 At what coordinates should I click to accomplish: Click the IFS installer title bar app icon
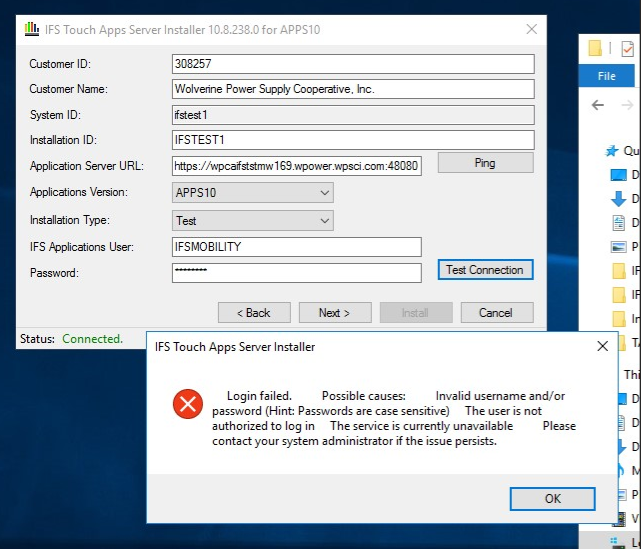click(x=31, y=29)
